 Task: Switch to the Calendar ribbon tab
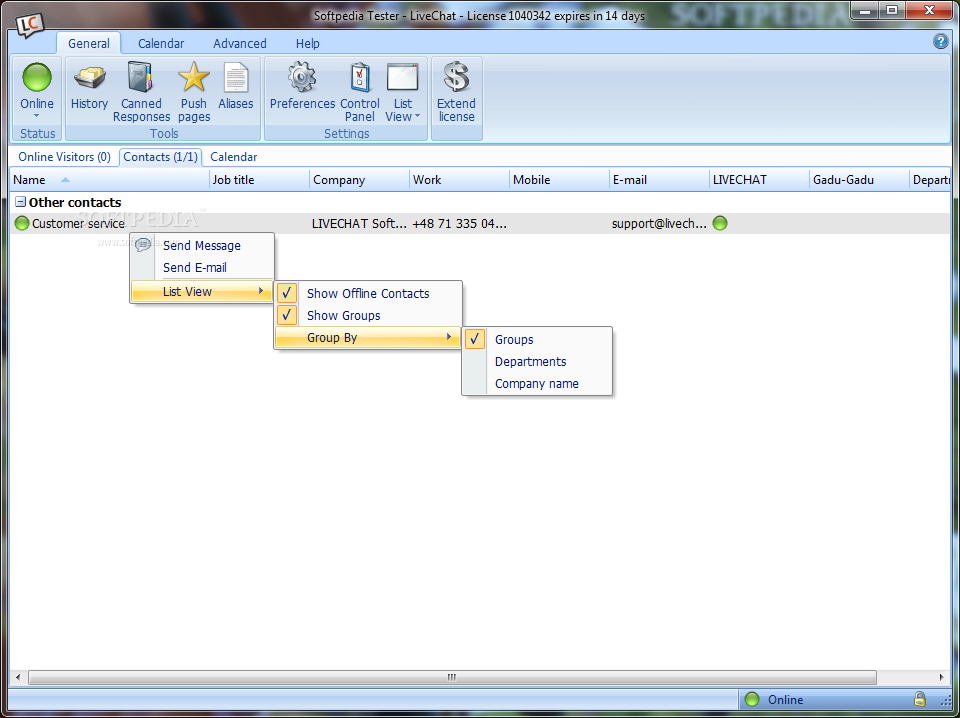point(161,43)
